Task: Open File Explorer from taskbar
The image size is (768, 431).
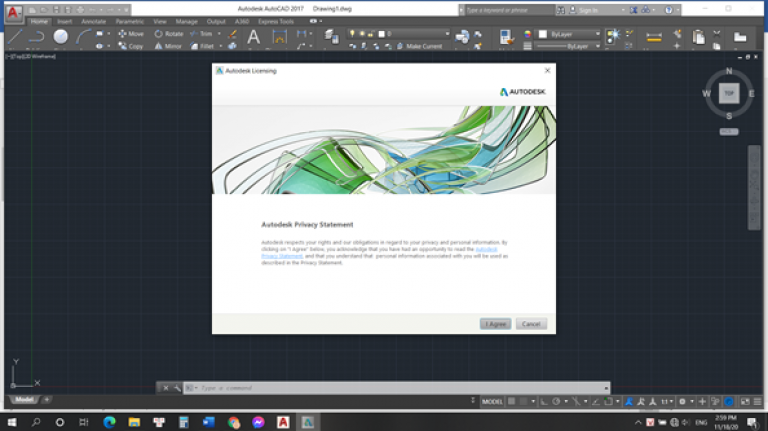Action: pos(134,422)
